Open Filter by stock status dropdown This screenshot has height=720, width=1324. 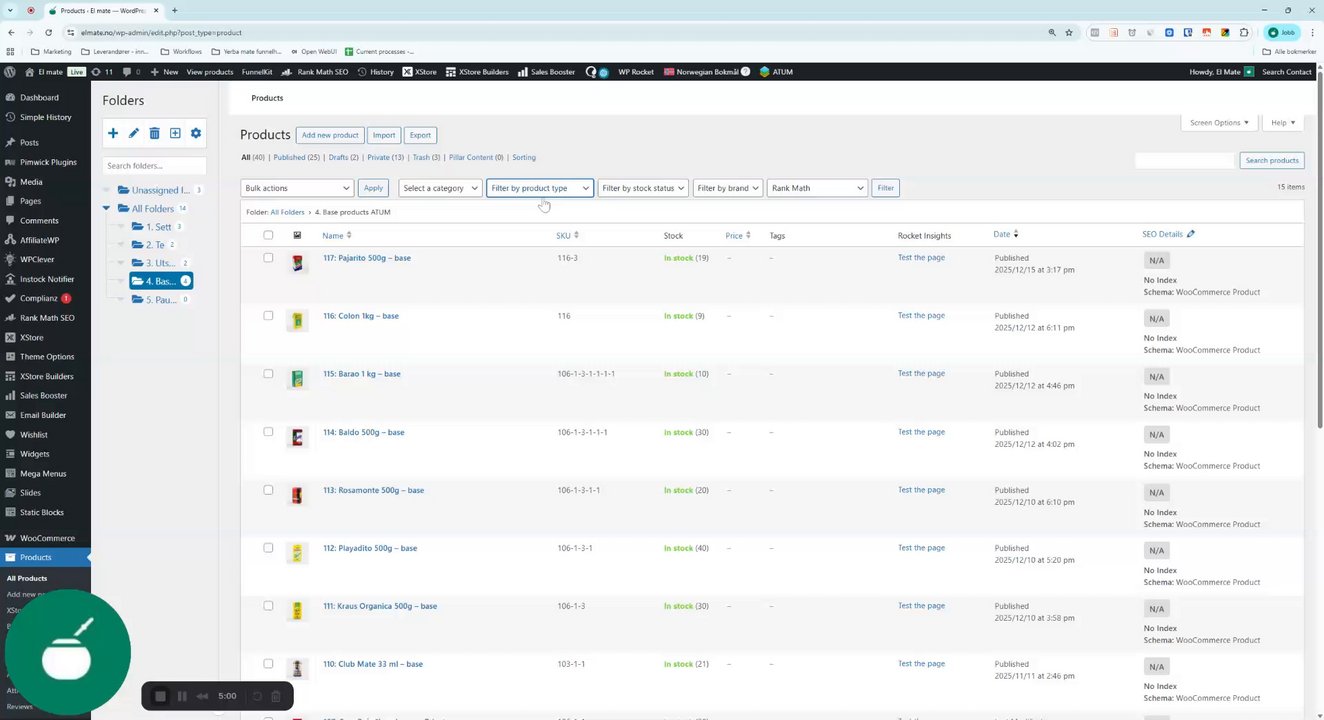pyautogui.click(x=643, y=188)
